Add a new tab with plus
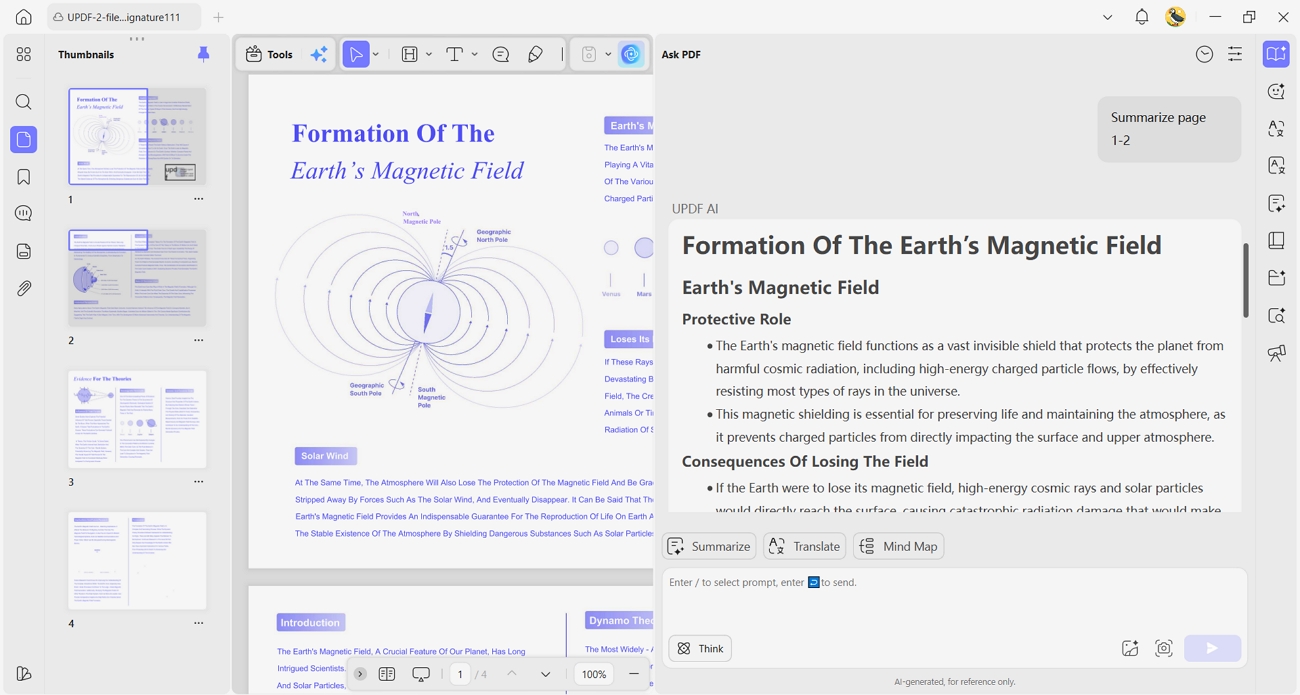The image size is (1300, 695). point(218,17)
